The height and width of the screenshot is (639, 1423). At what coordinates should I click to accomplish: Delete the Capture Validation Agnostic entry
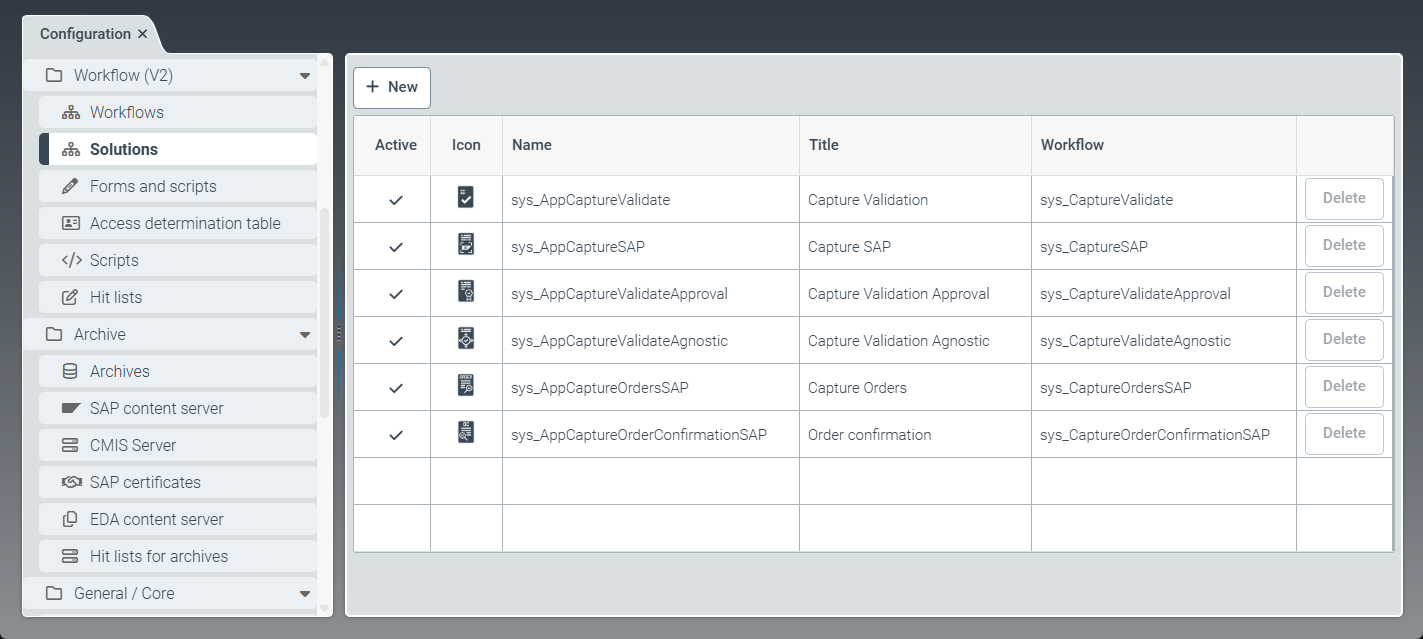coord(1343,339)
